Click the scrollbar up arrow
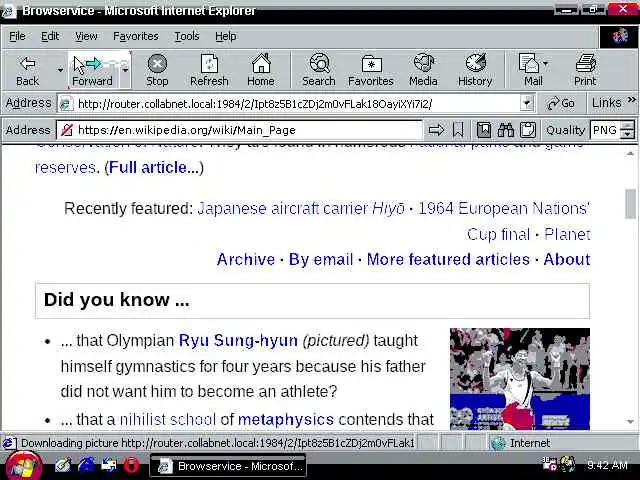Viewport: 640px width, 480px height. point(630,153)
